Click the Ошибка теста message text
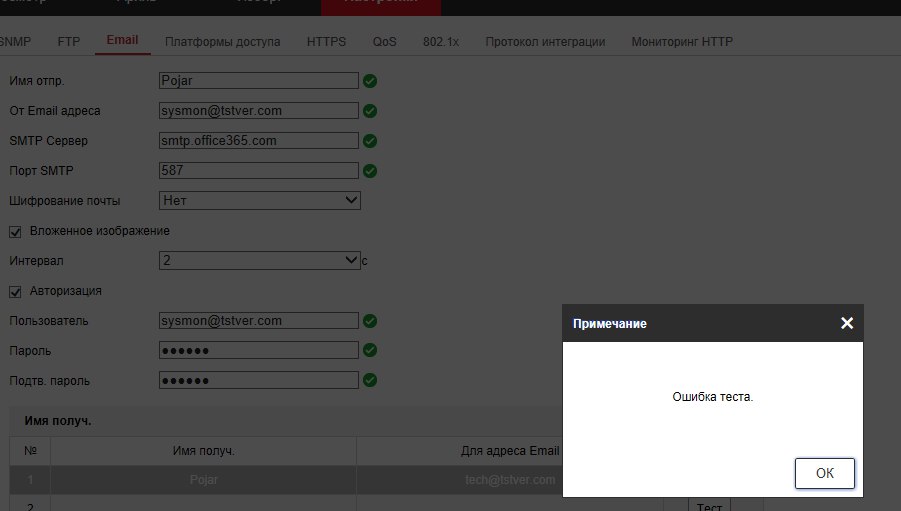Screen dimensions: 901x511 (713, 397)
